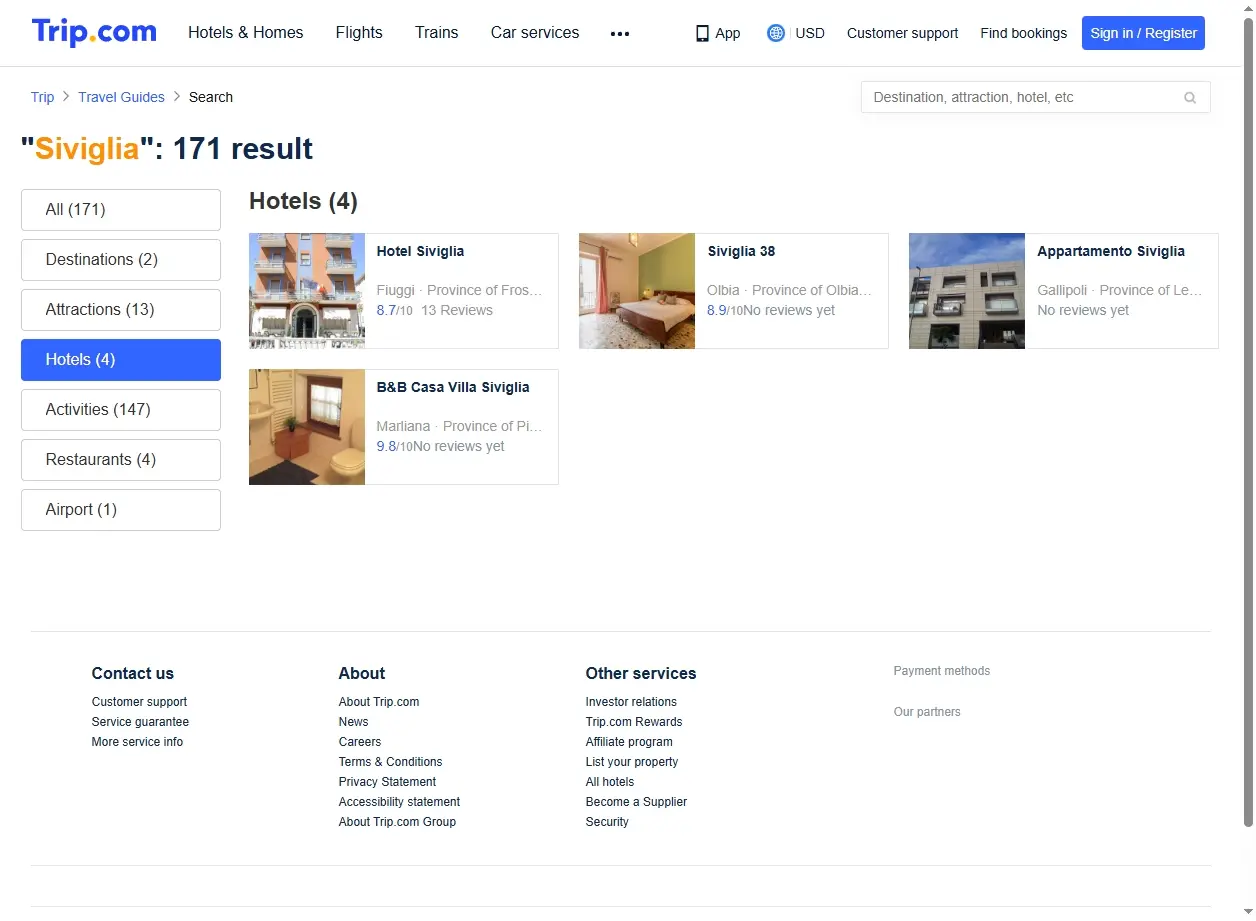Open About Trip.com link
The image size is (1256, 921).
pos(379,702)
